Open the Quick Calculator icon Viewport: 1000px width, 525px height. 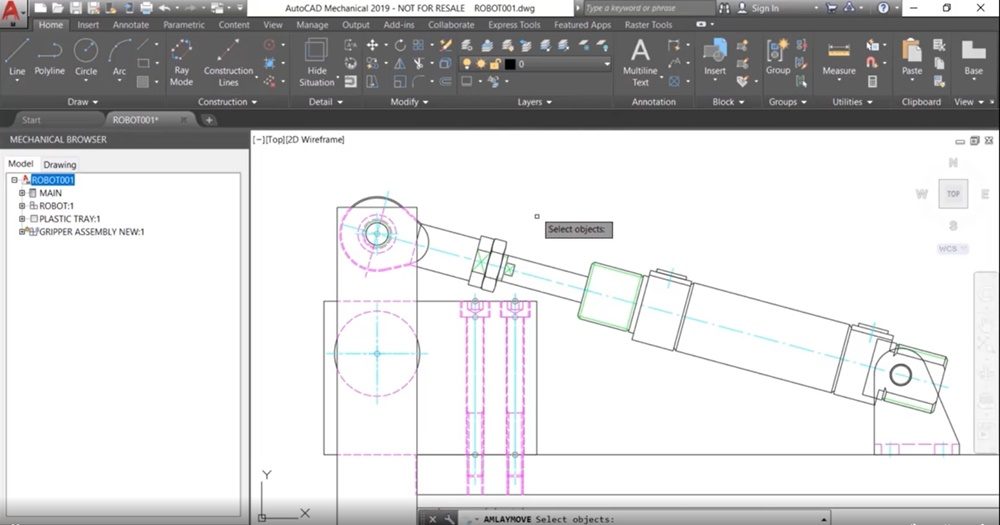pyautogui.click(x=872, y=81)
